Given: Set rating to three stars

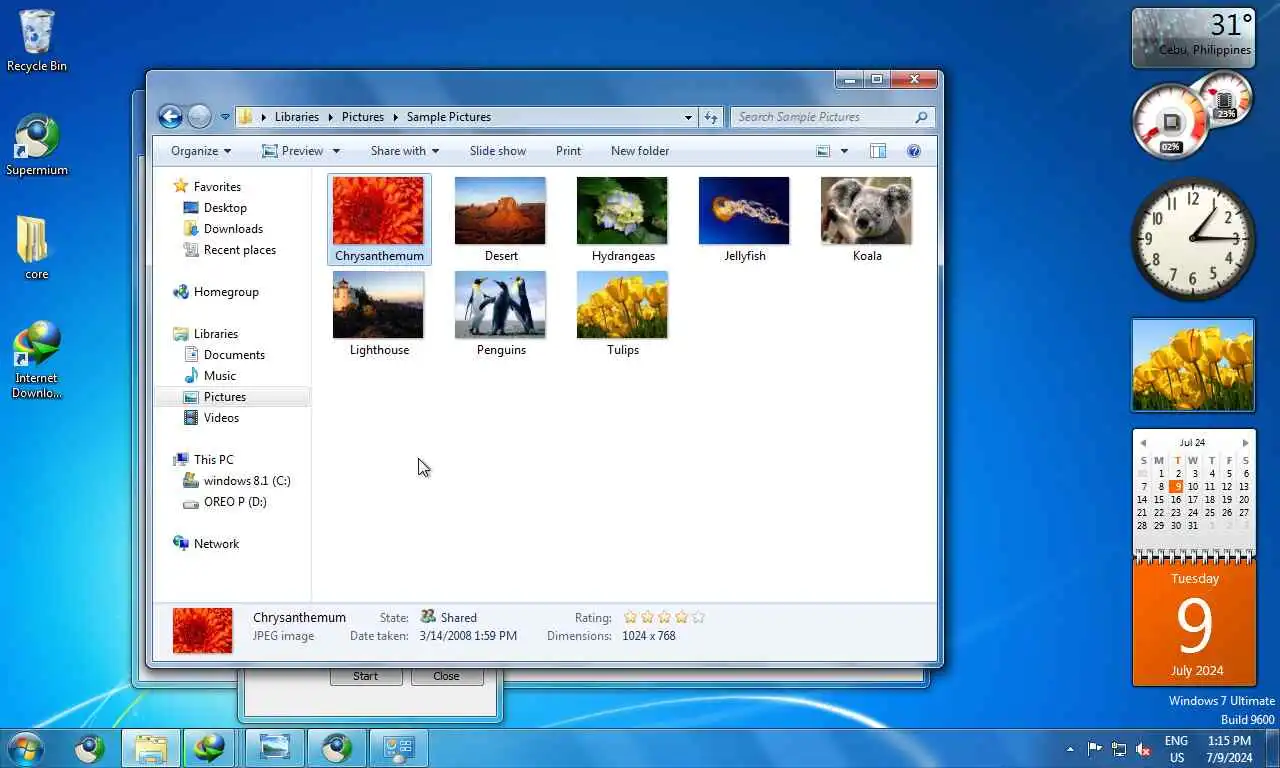Looking at the screenshot, I should click(664, 617).
